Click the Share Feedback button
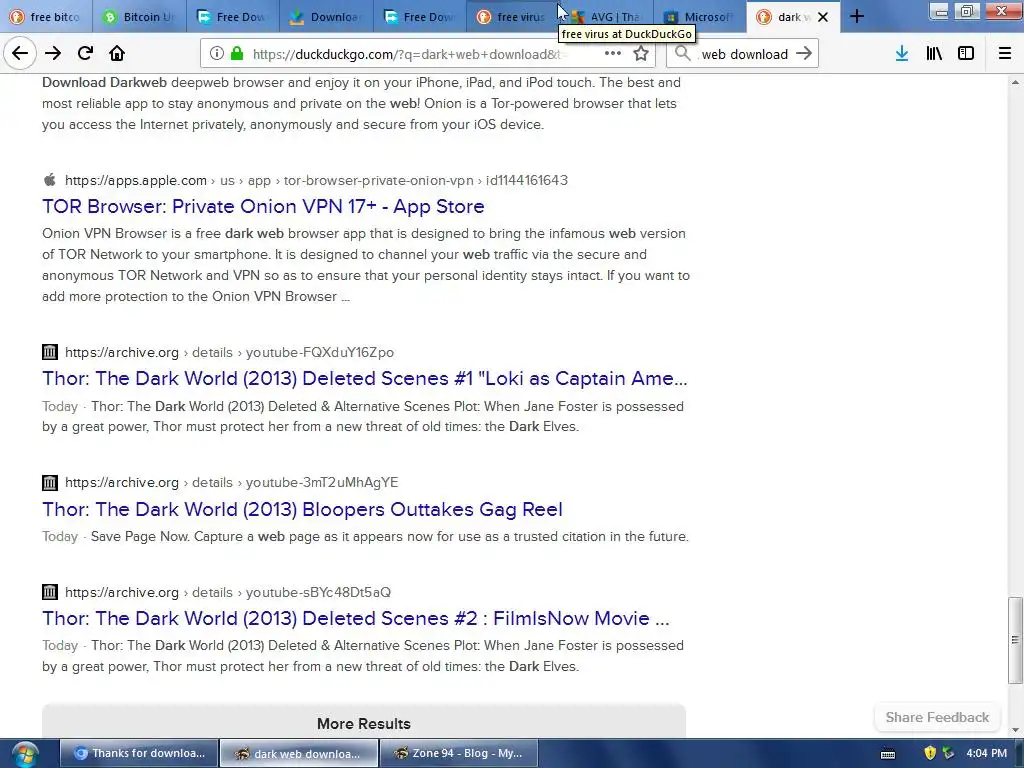Viewport: 1024px width, 768px height. point(937,717)
